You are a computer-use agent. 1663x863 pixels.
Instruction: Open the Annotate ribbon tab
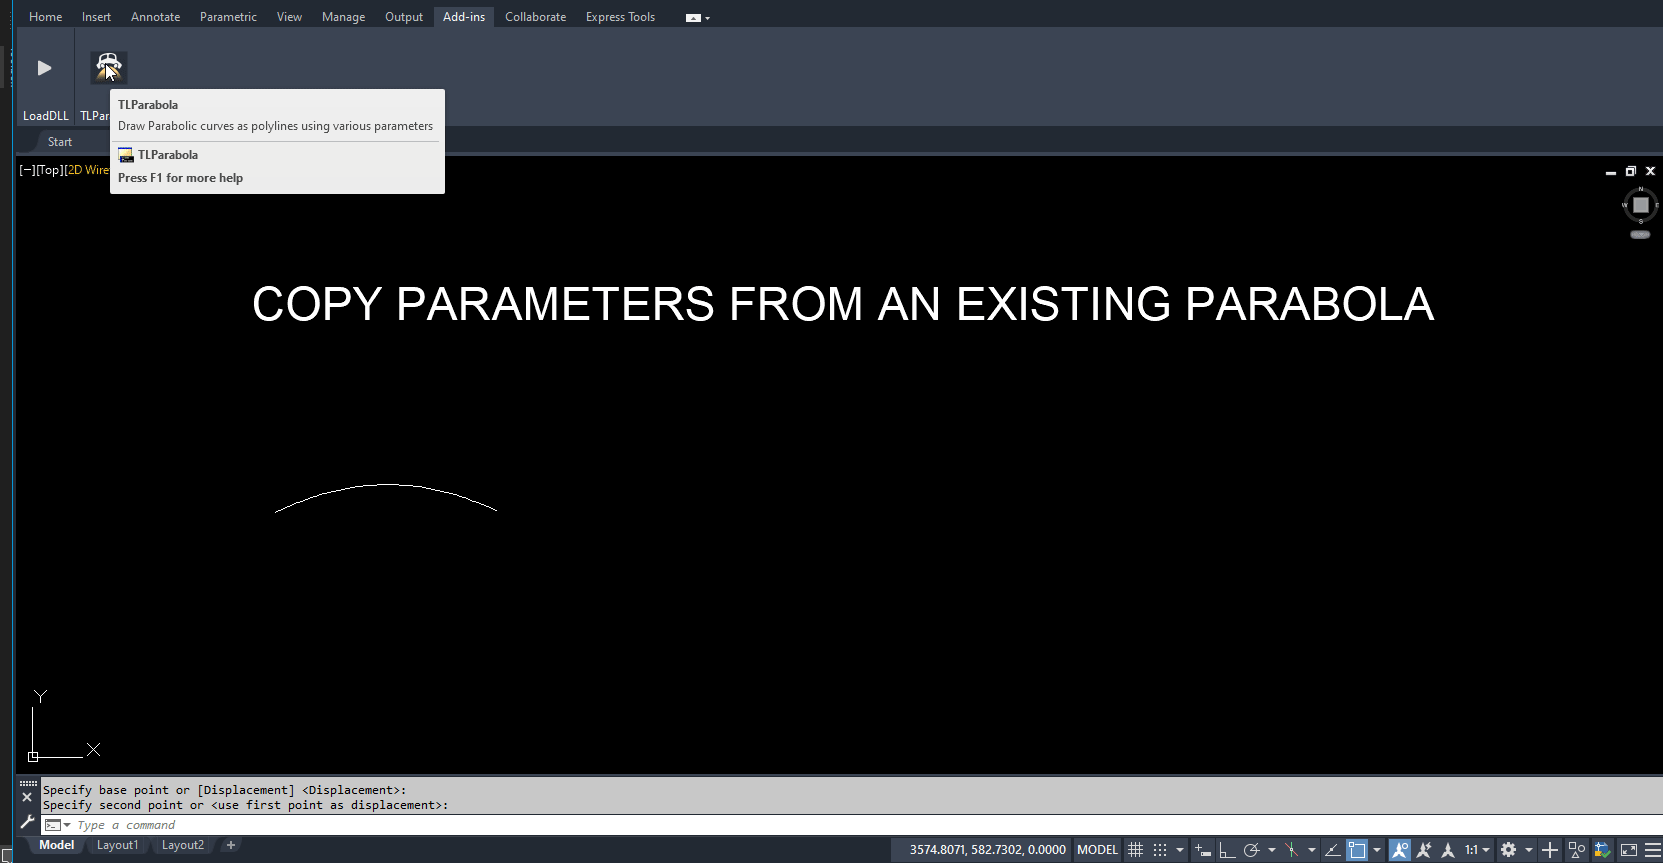(155, 17)
